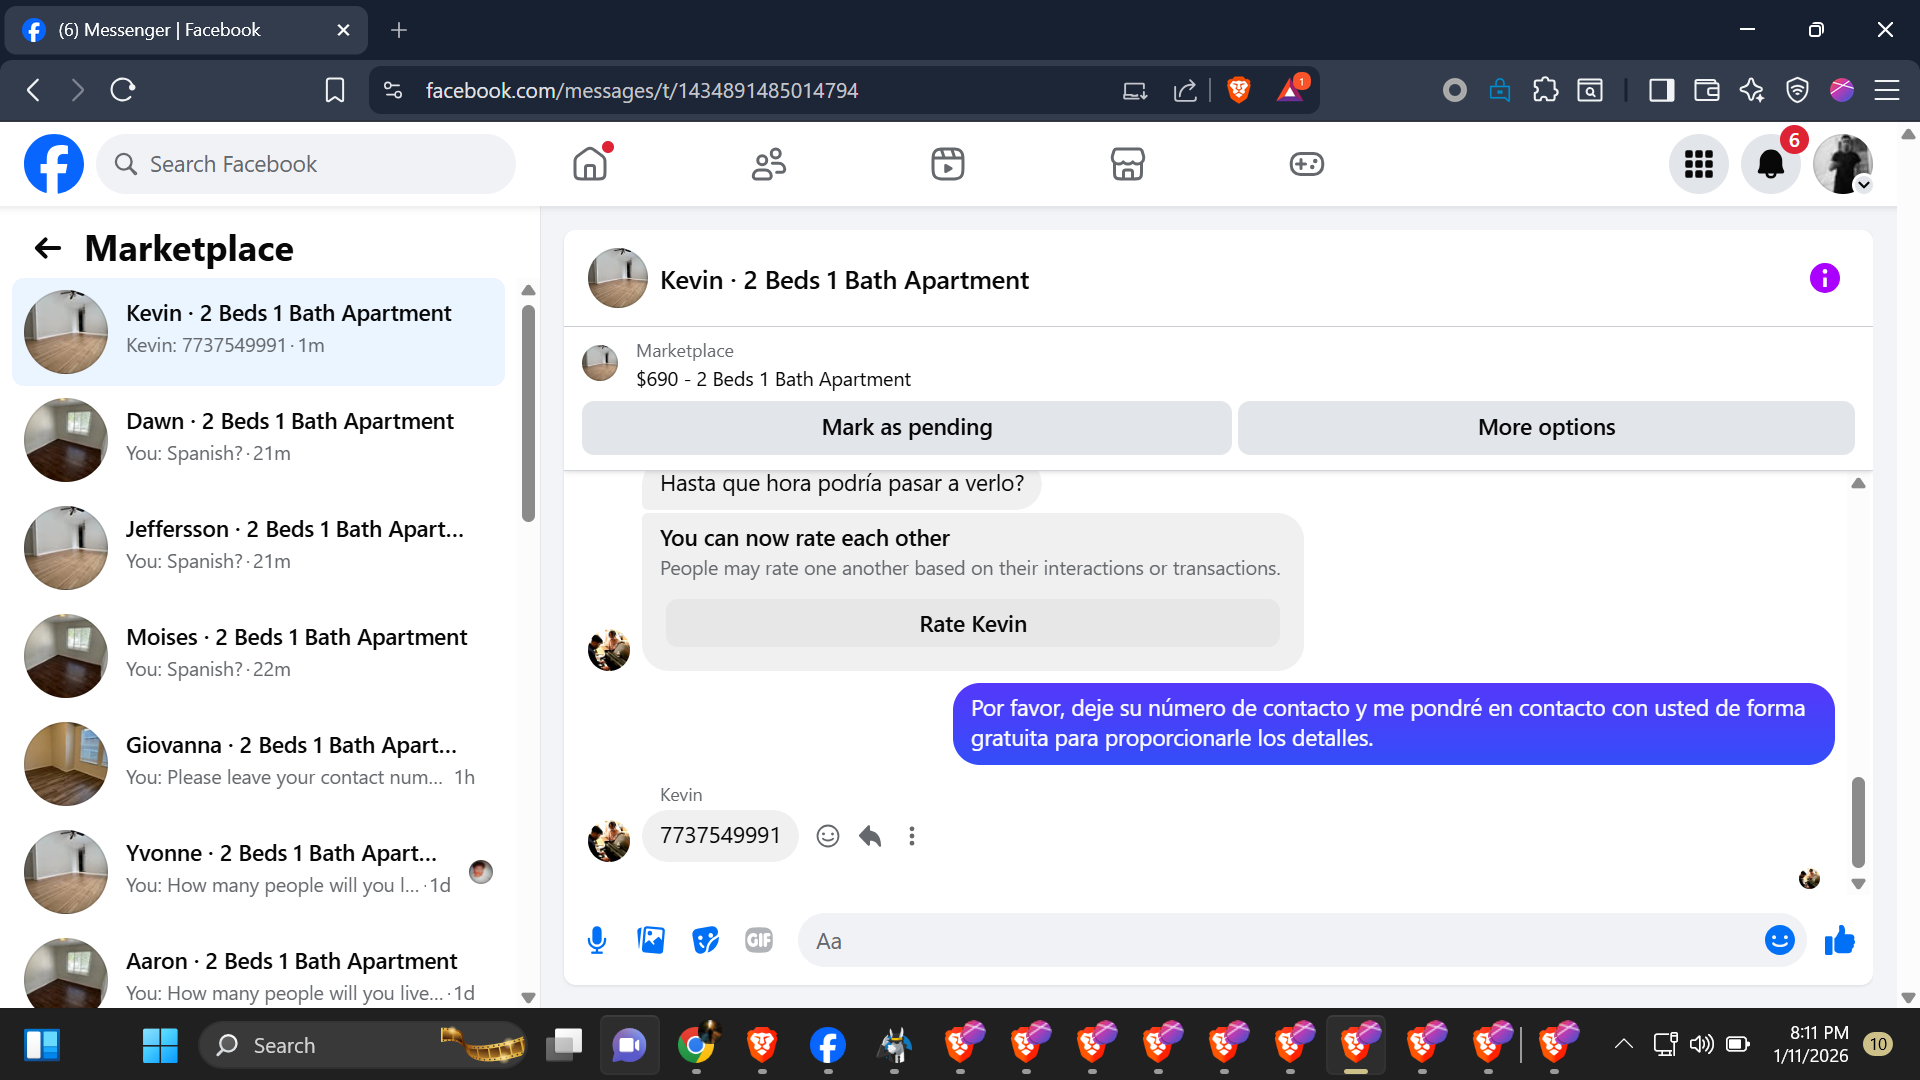Viewport: 1920px width, 1080px height.
Task: Open Brave Leo AI icon
Action: point(1752,90)
